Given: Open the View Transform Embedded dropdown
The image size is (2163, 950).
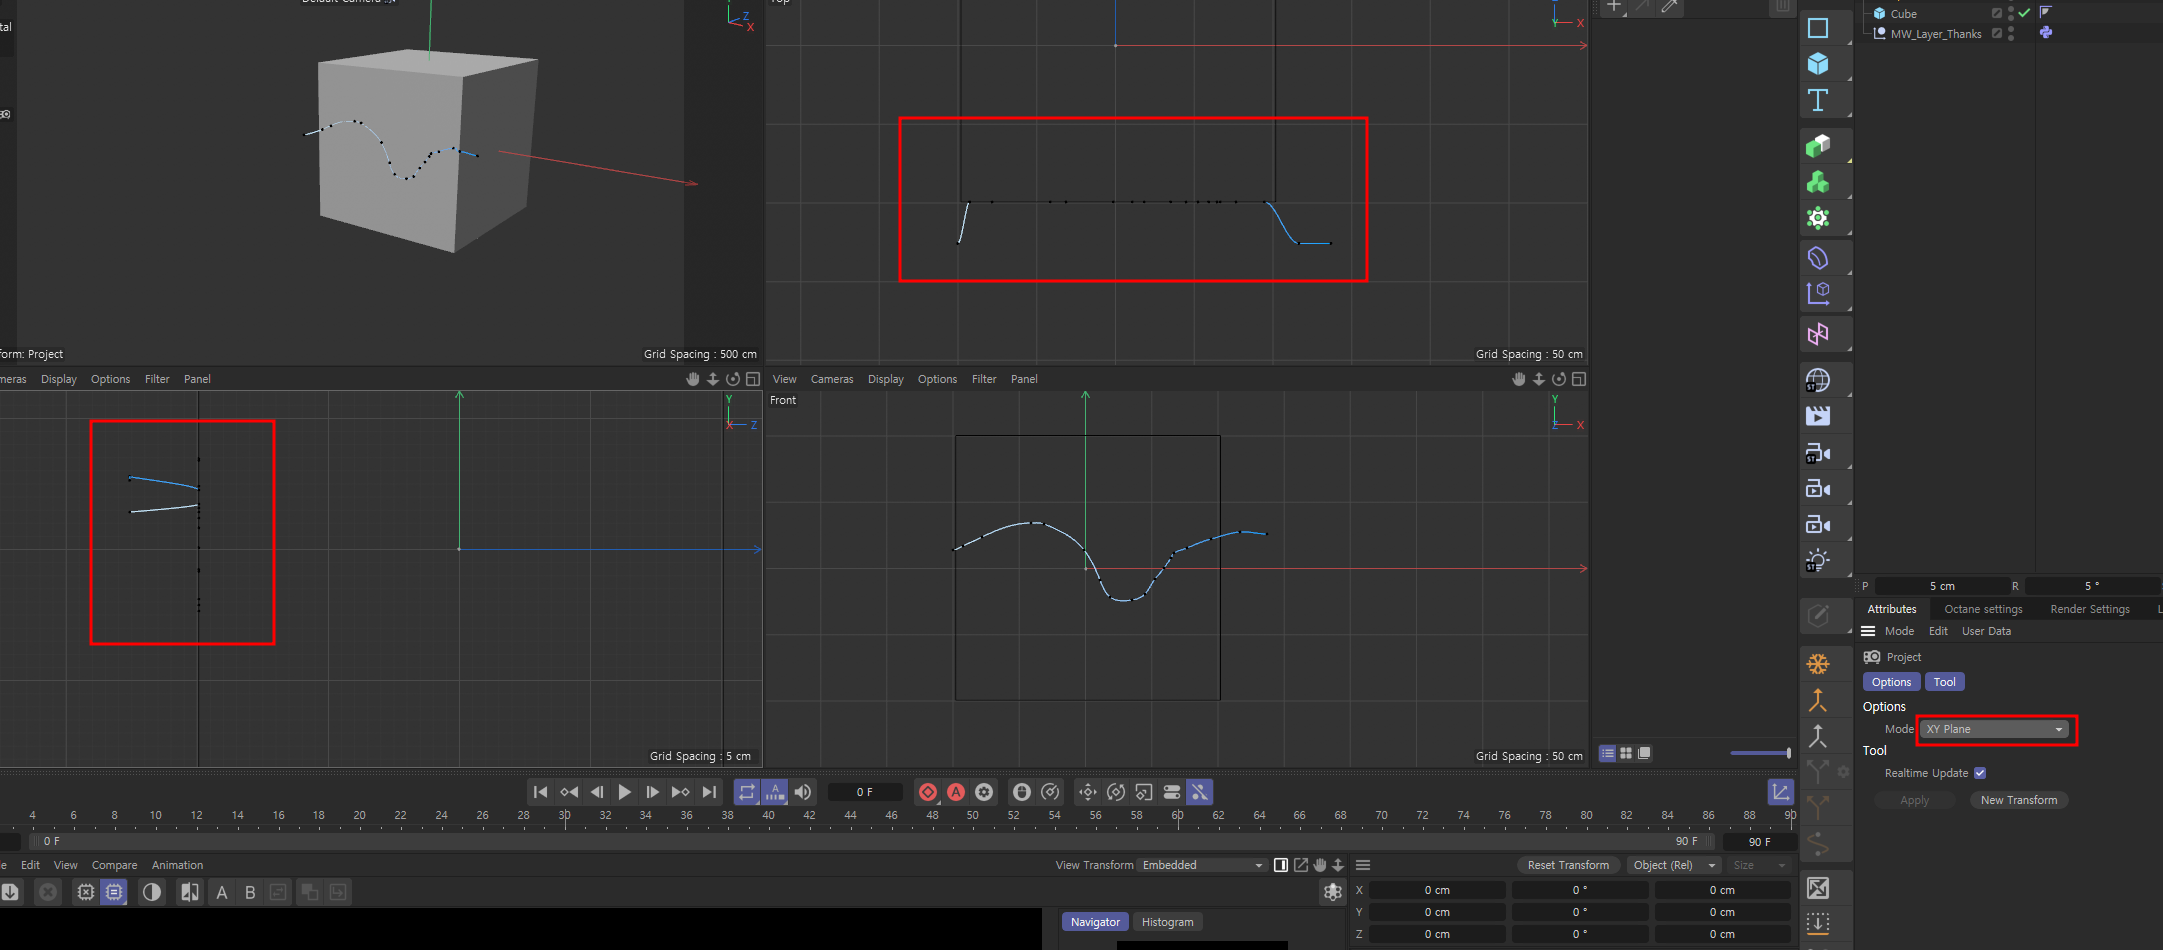Looking at the screenshot, I should (x=1203, y=865).
